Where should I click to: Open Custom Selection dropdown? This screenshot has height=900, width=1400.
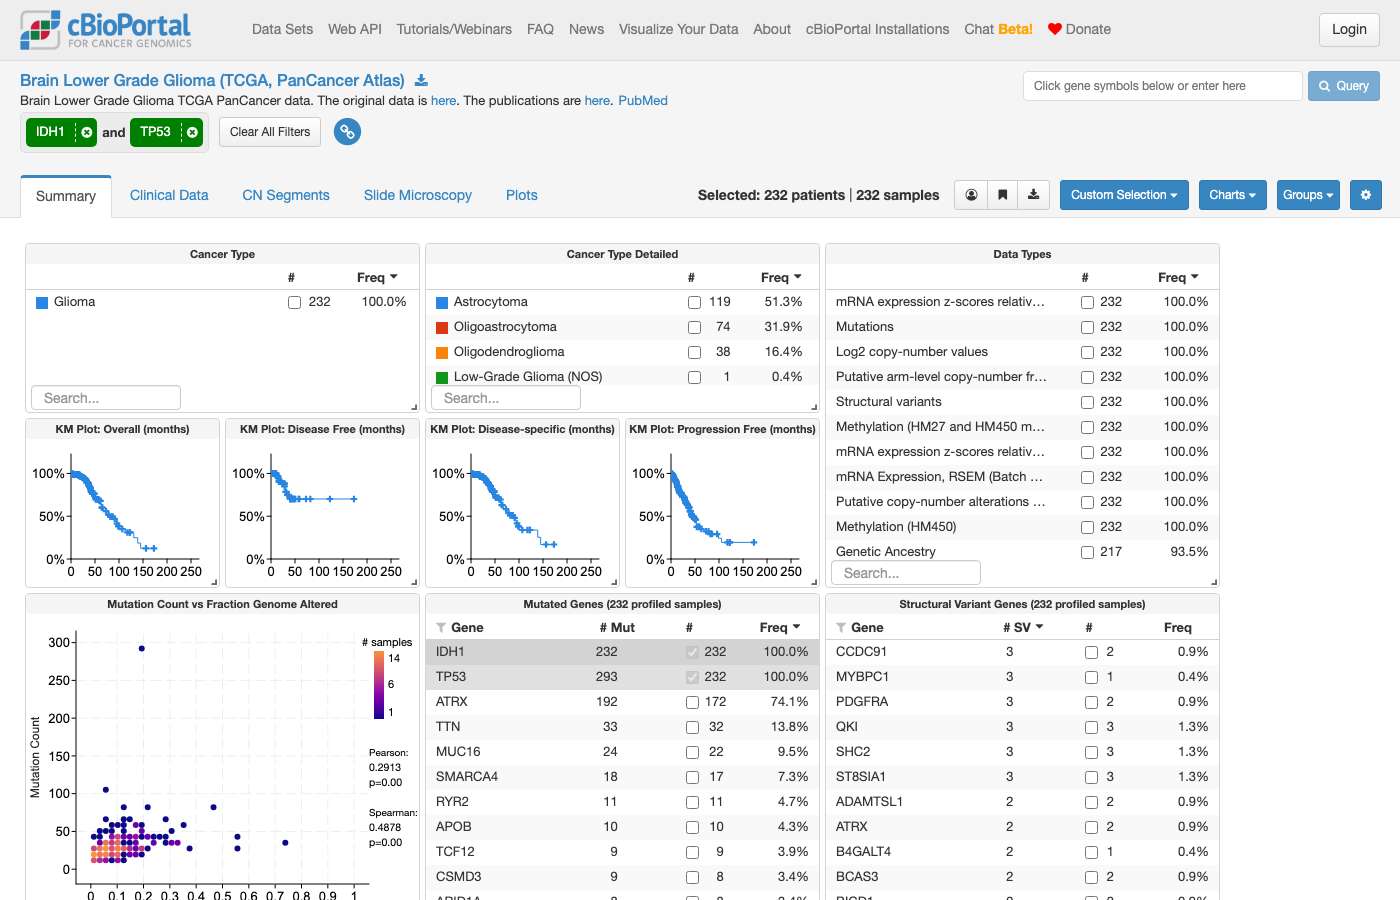tap(1124, 195)
